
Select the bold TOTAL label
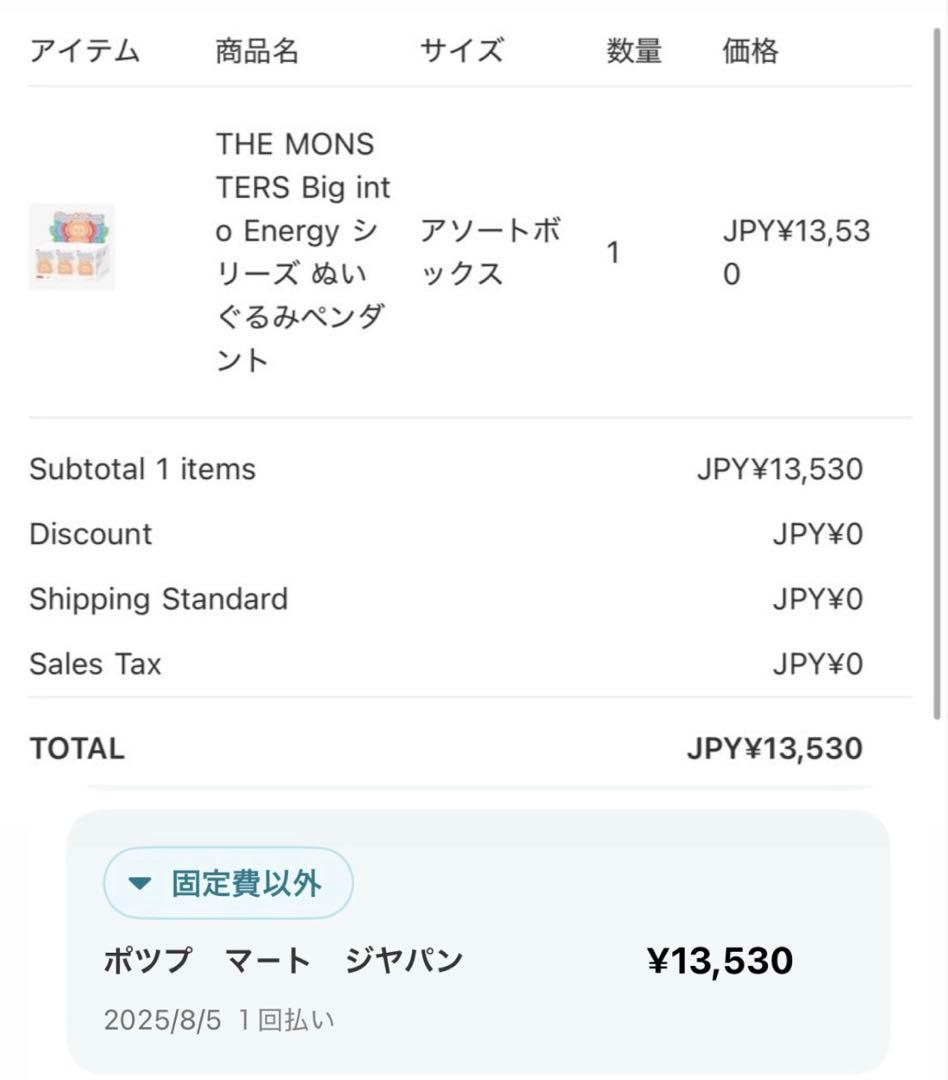click(x=77, y=749)
